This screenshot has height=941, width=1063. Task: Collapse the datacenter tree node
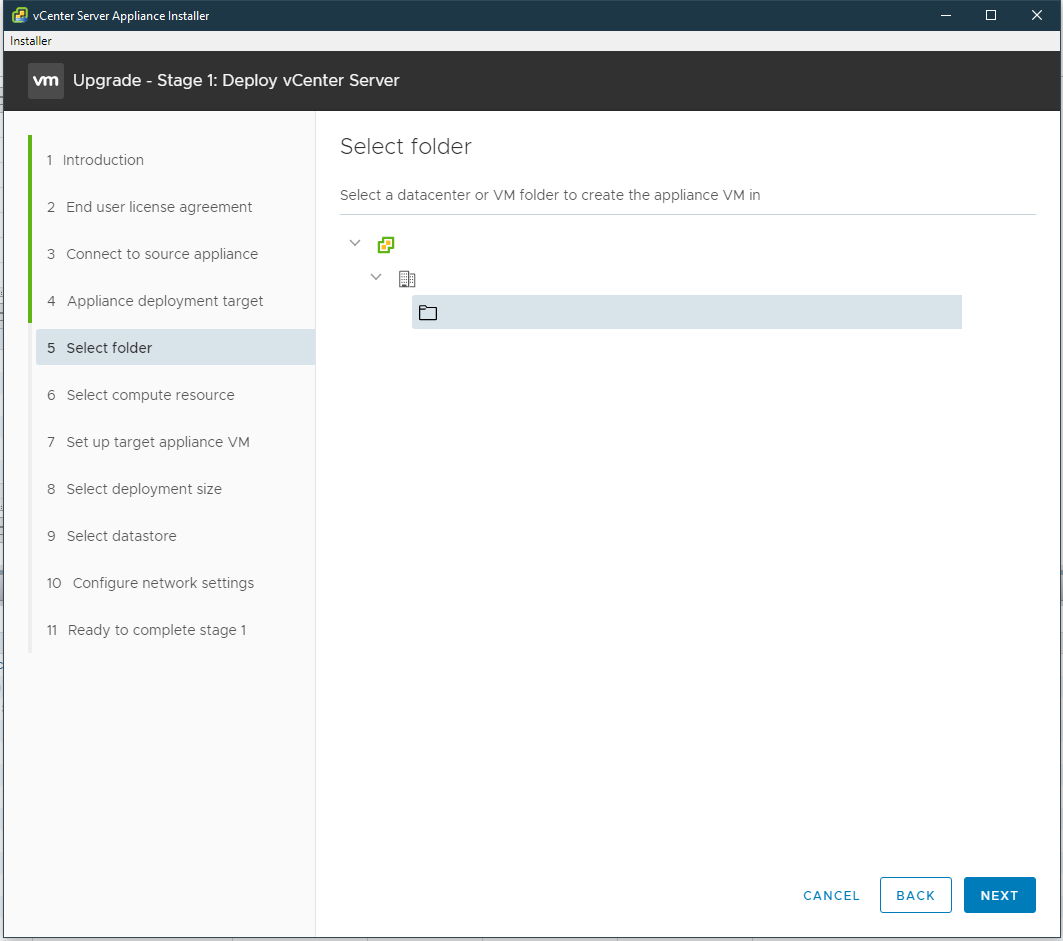[x=376, y=277]
